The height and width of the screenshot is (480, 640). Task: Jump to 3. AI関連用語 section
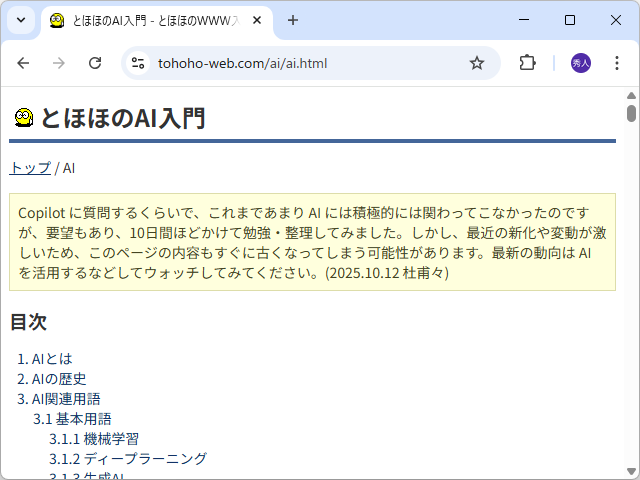click(x=58, y=399)
